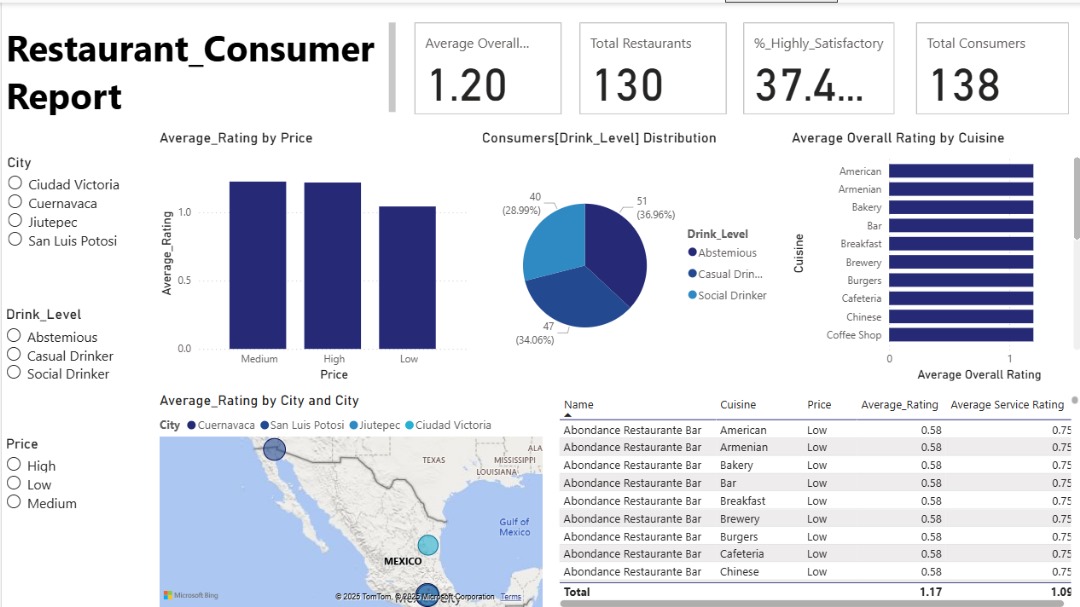This screenshot has height=607, width=1080.
Task: Select the Abstemious drink level option
Action: (x=12, y=335)
